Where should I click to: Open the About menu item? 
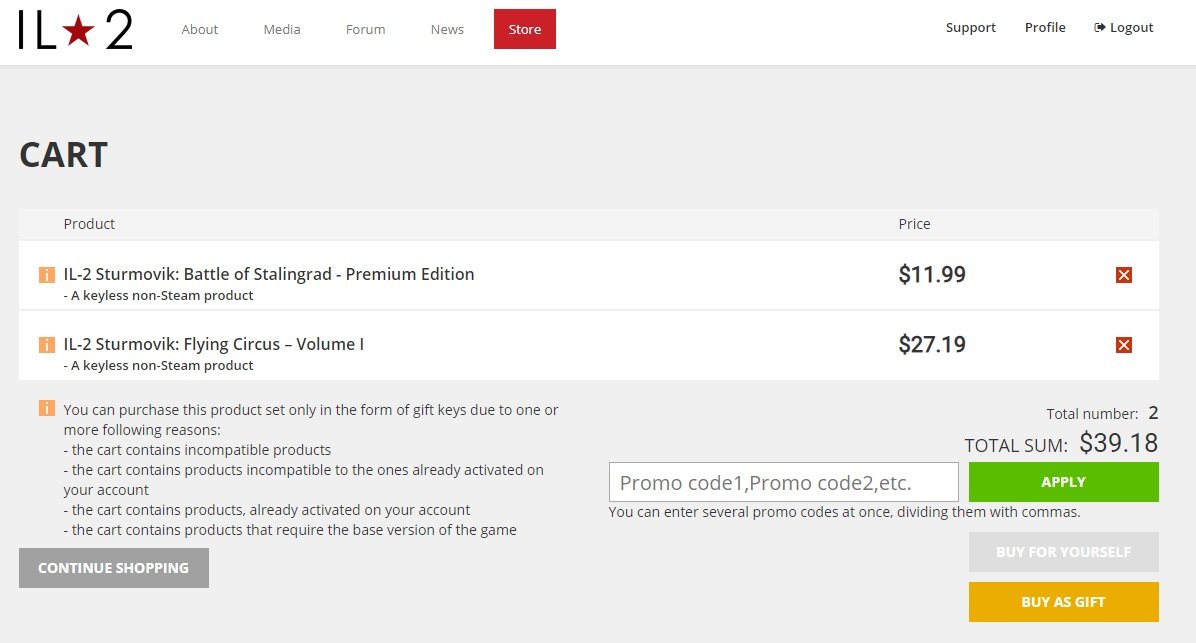[x=200, y=29]
